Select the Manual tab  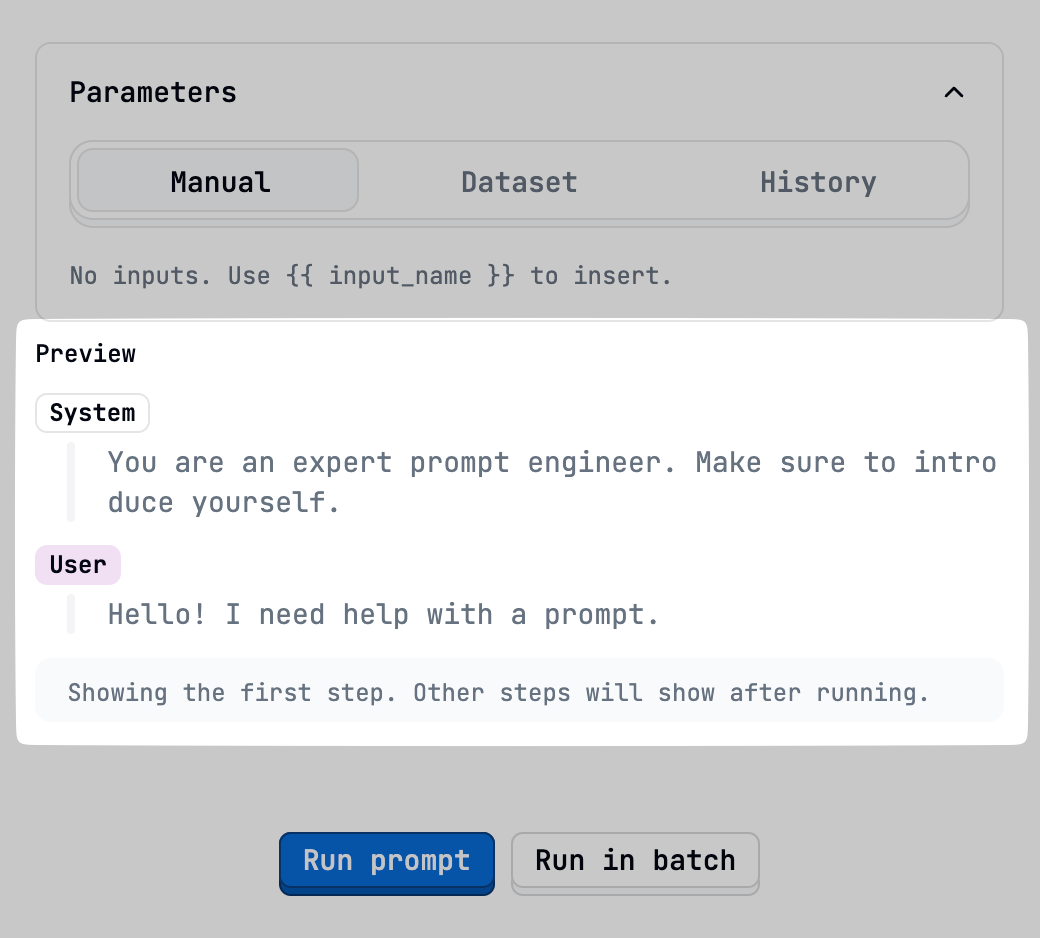(x=218, y=182)
